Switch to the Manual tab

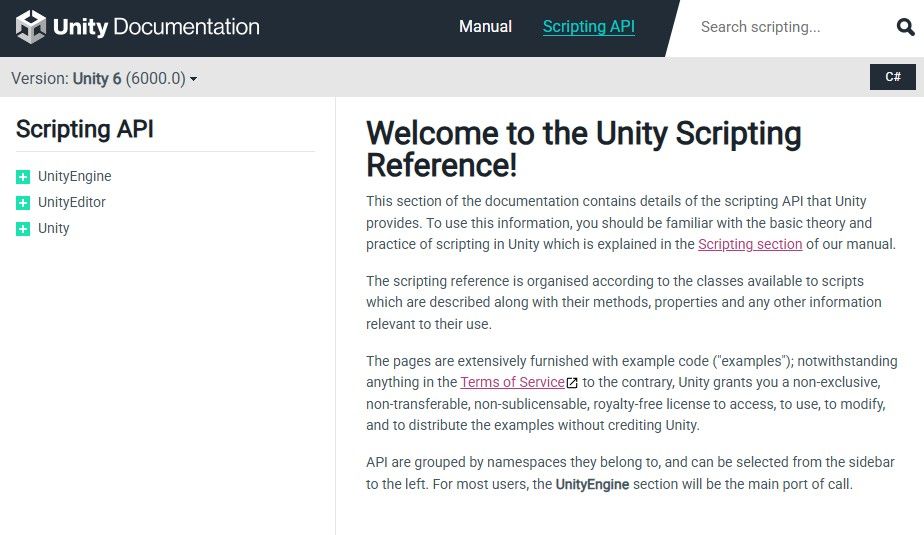(x=485, y=27)
